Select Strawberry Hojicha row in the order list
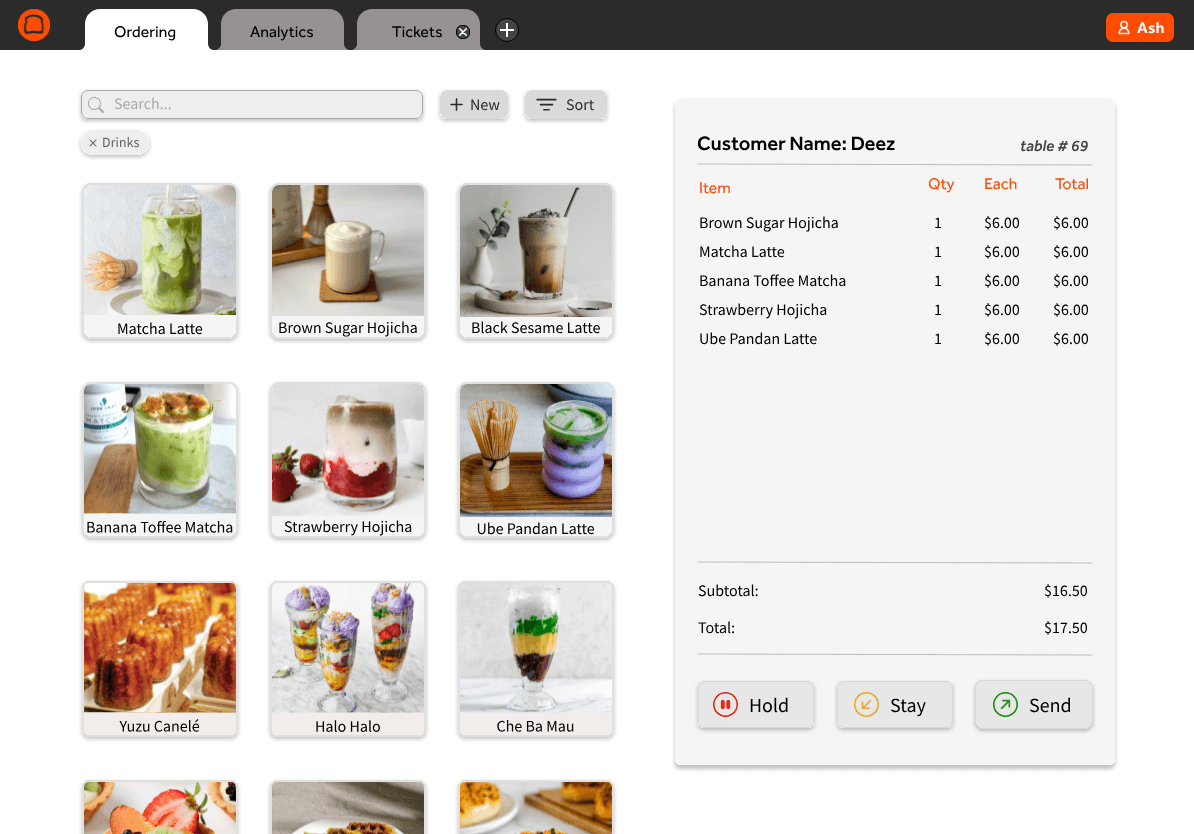1194x834 pixels. coord(894,310)
